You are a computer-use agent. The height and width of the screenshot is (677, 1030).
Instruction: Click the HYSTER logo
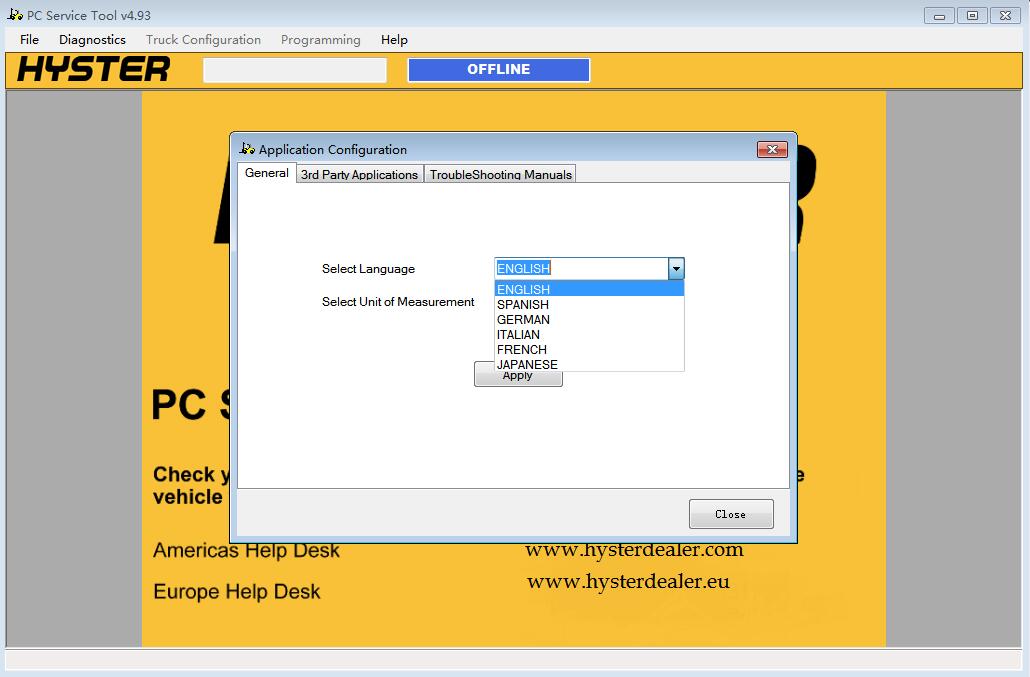coord(93,69)
